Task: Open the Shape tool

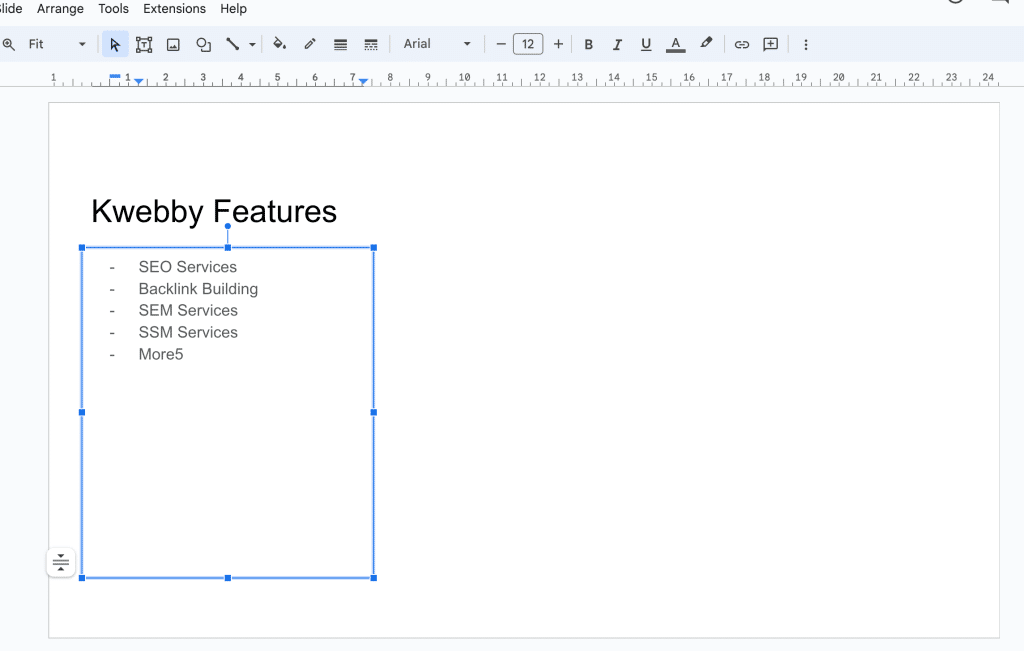Action: pos(203,44)
